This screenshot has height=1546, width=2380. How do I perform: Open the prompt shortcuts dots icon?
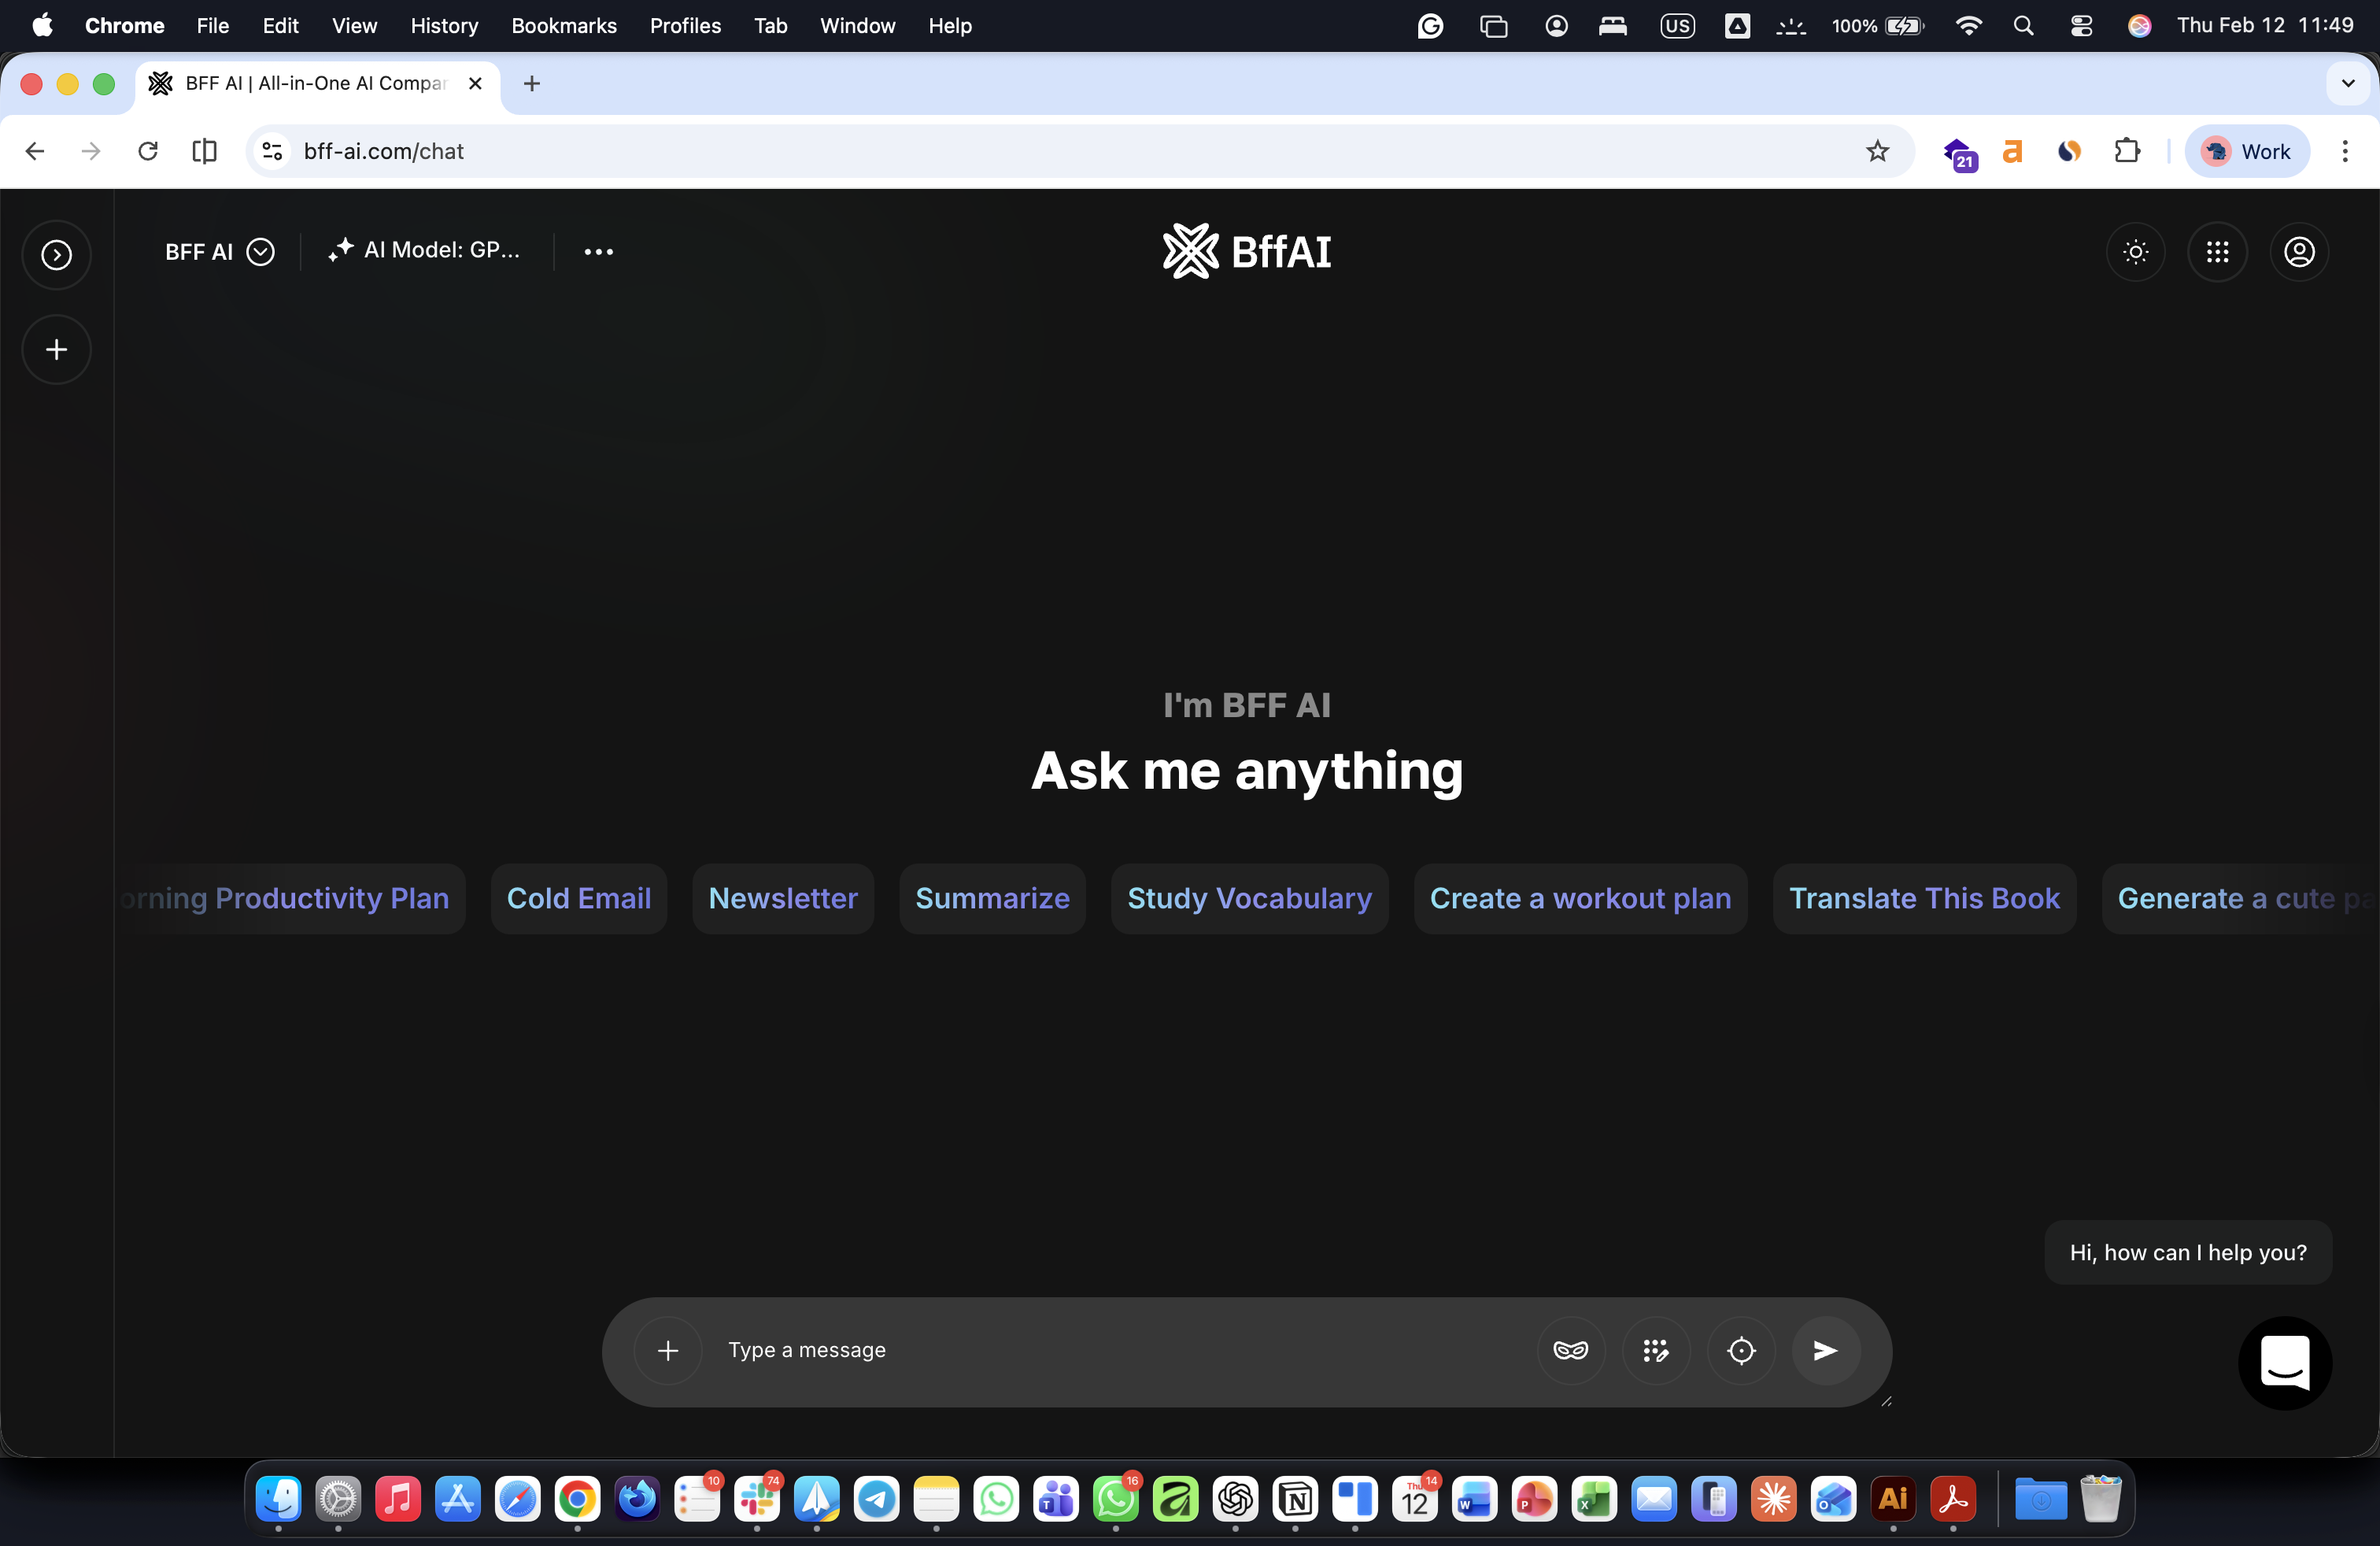click(x=1656, y=1349)
